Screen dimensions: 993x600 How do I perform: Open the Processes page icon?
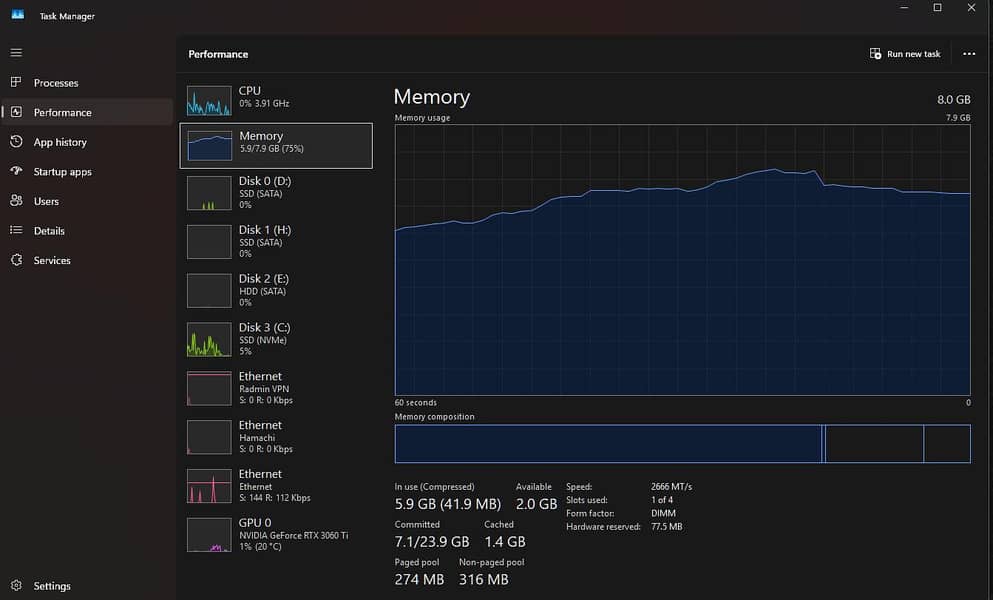(x=16, y=82)
